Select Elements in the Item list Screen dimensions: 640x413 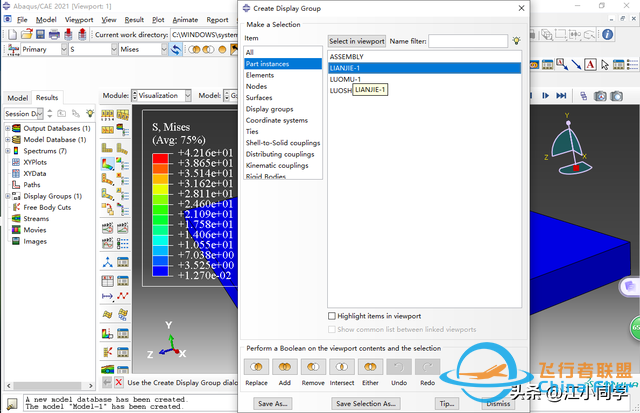tap(260, 75)
